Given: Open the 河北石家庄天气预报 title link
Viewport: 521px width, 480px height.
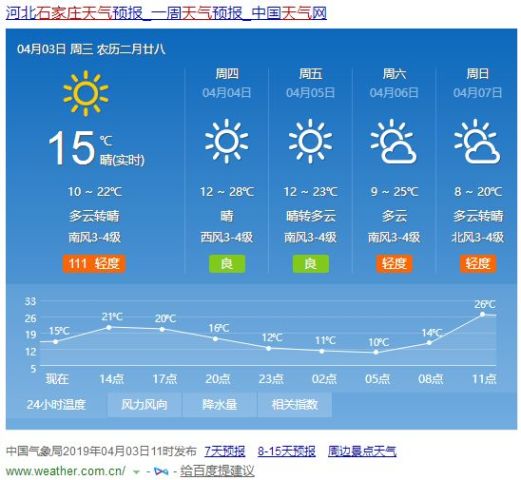Looking at the screenshot, I should (166, 13).
